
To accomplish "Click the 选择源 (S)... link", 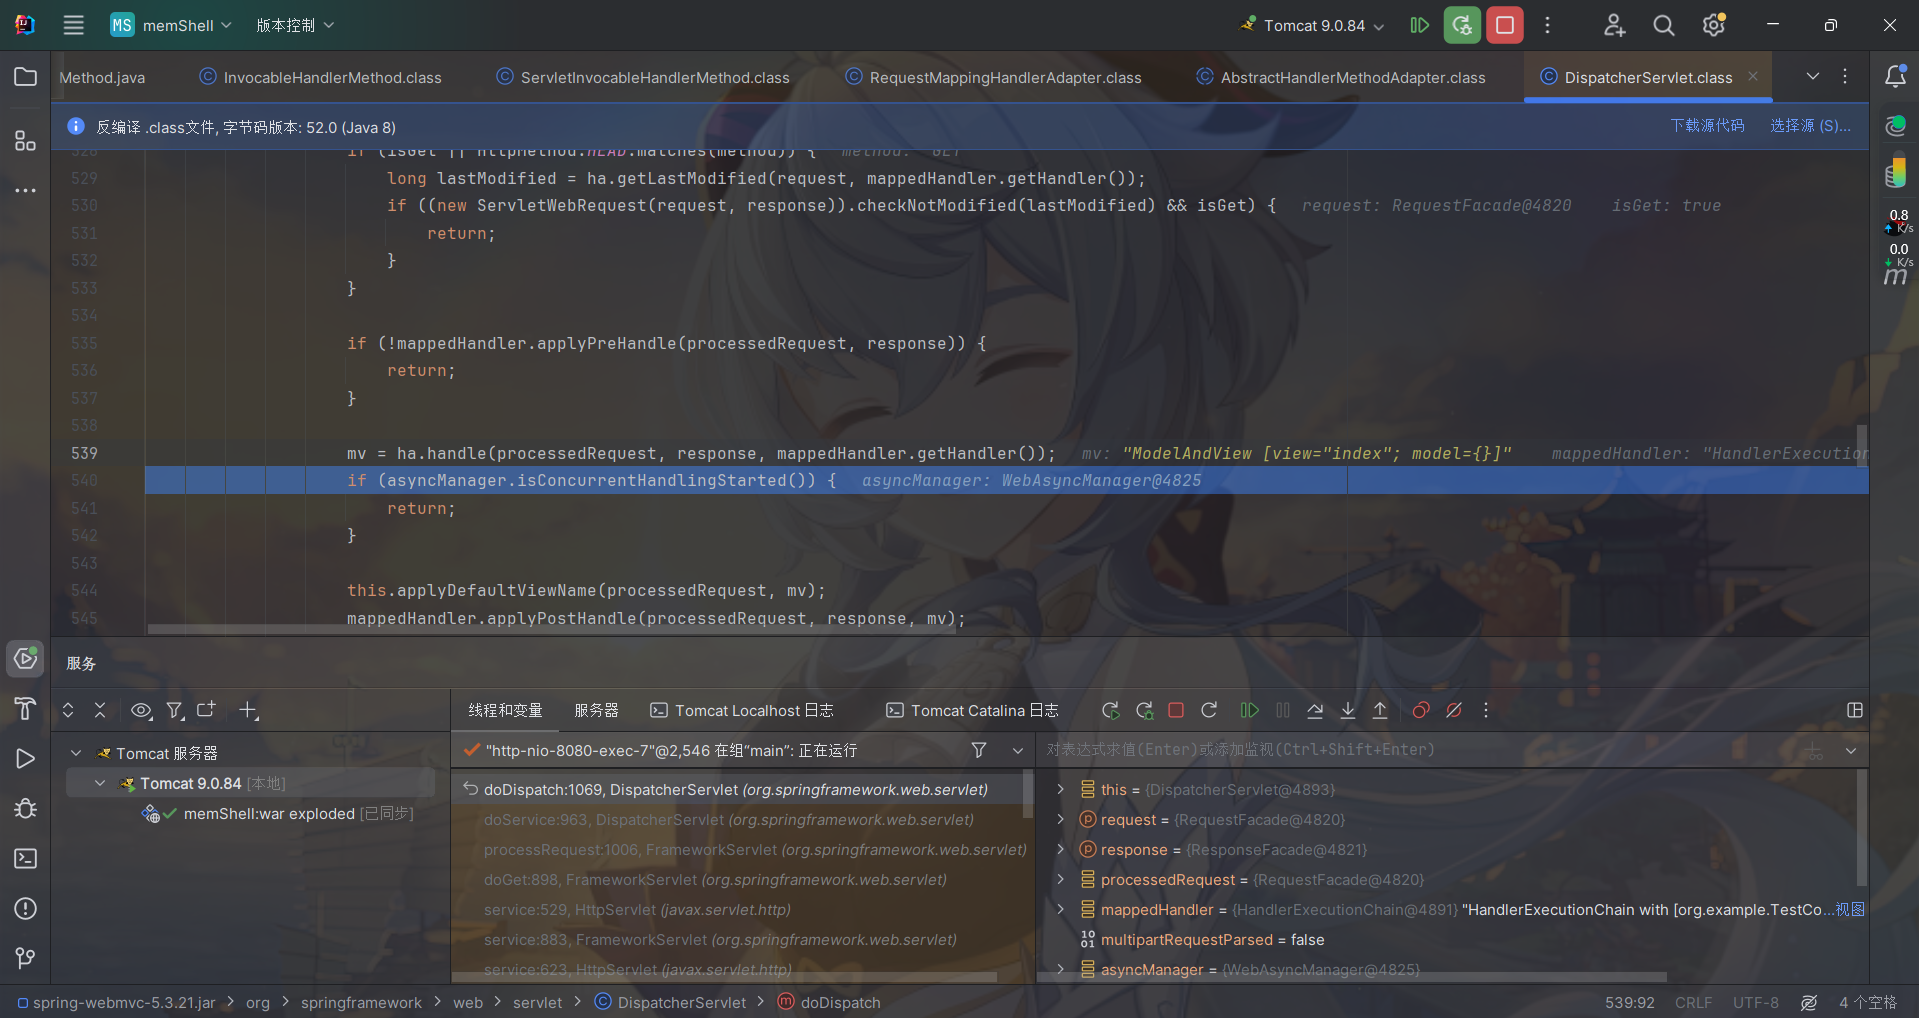I will [1810, 126].
